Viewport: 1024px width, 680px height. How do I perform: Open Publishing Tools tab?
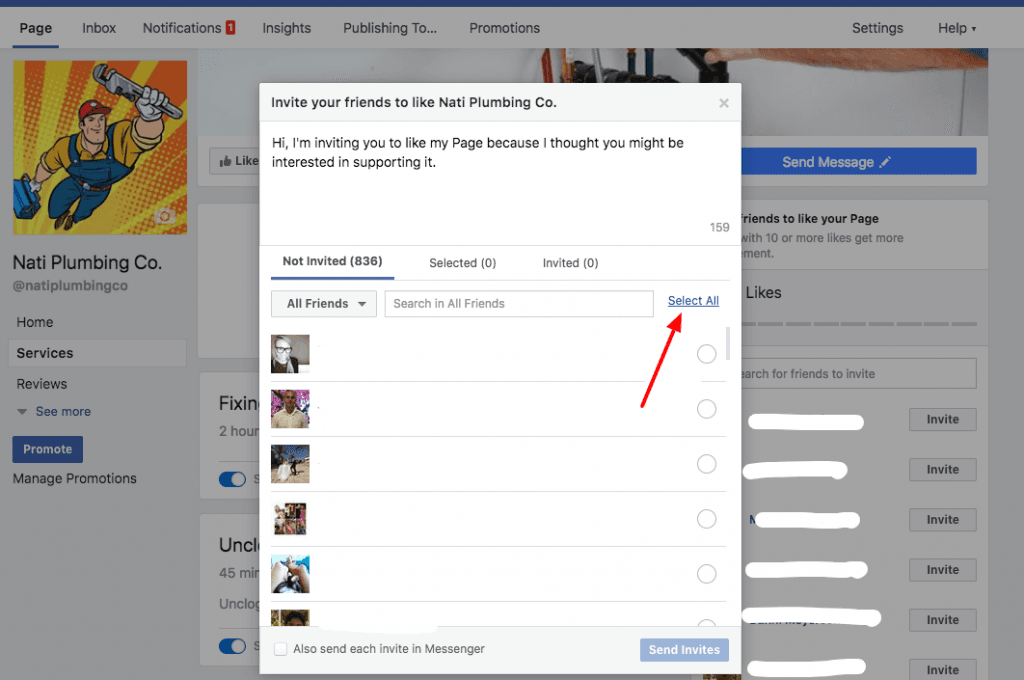390,28
